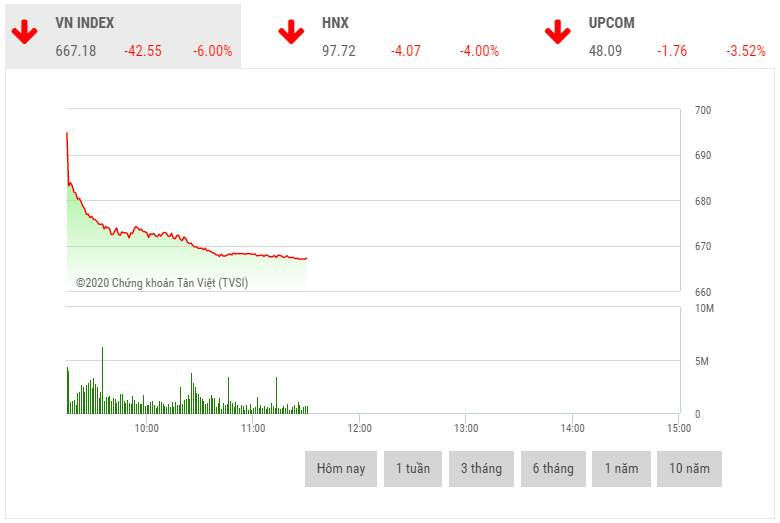The height and width of the screenshot is (523, 780).
Task: Click the opening peak of the red price line
Action: pos(67,133)
